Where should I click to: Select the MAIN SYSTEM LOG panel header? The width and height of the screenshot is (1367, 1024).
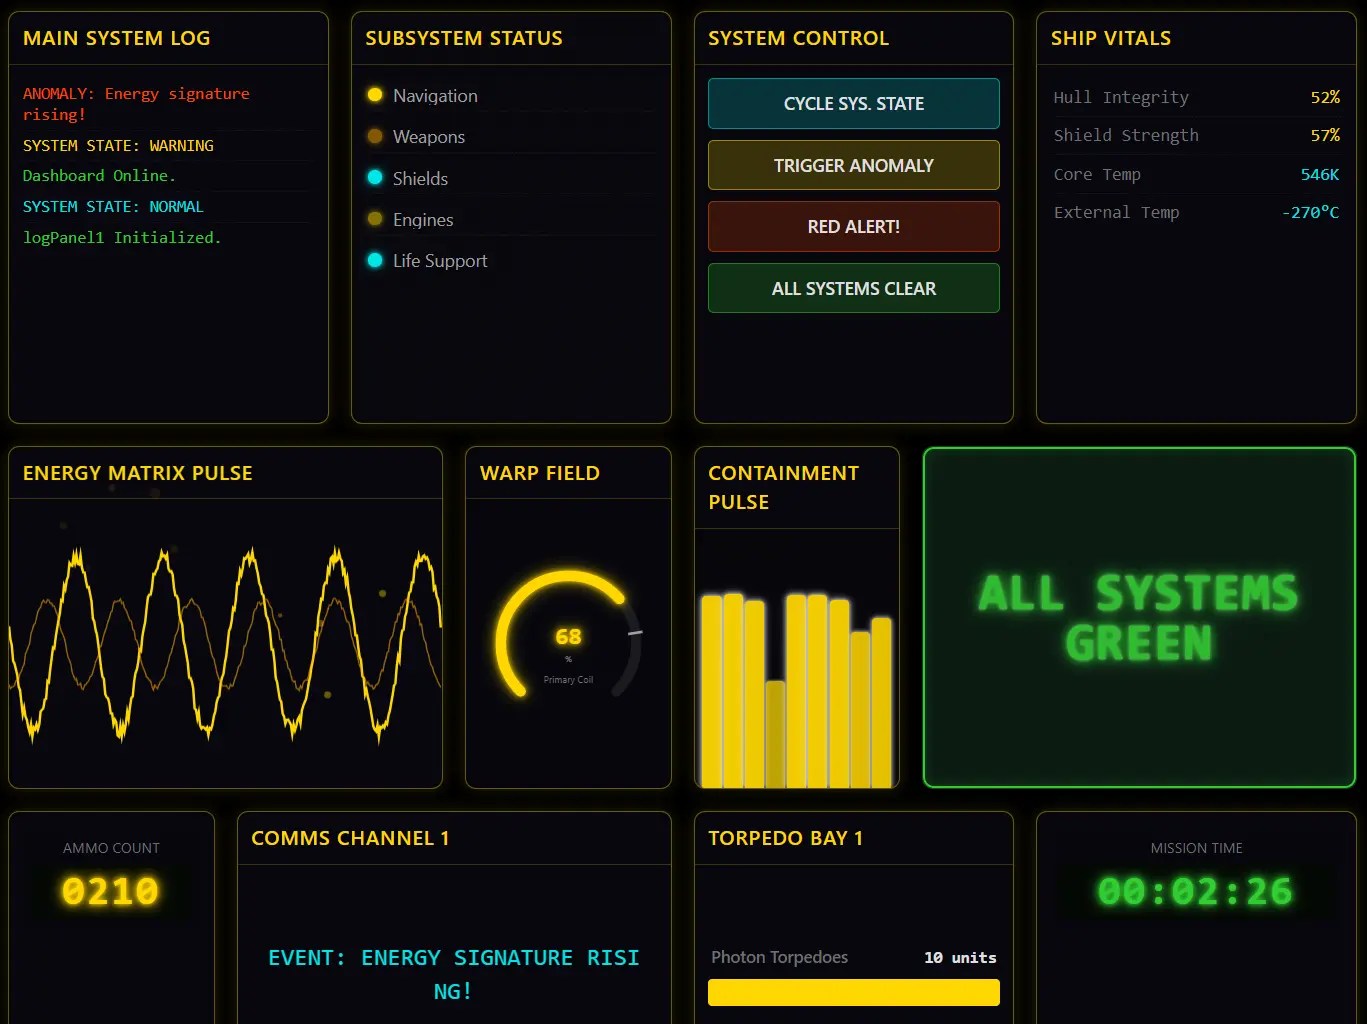[117, 38]
